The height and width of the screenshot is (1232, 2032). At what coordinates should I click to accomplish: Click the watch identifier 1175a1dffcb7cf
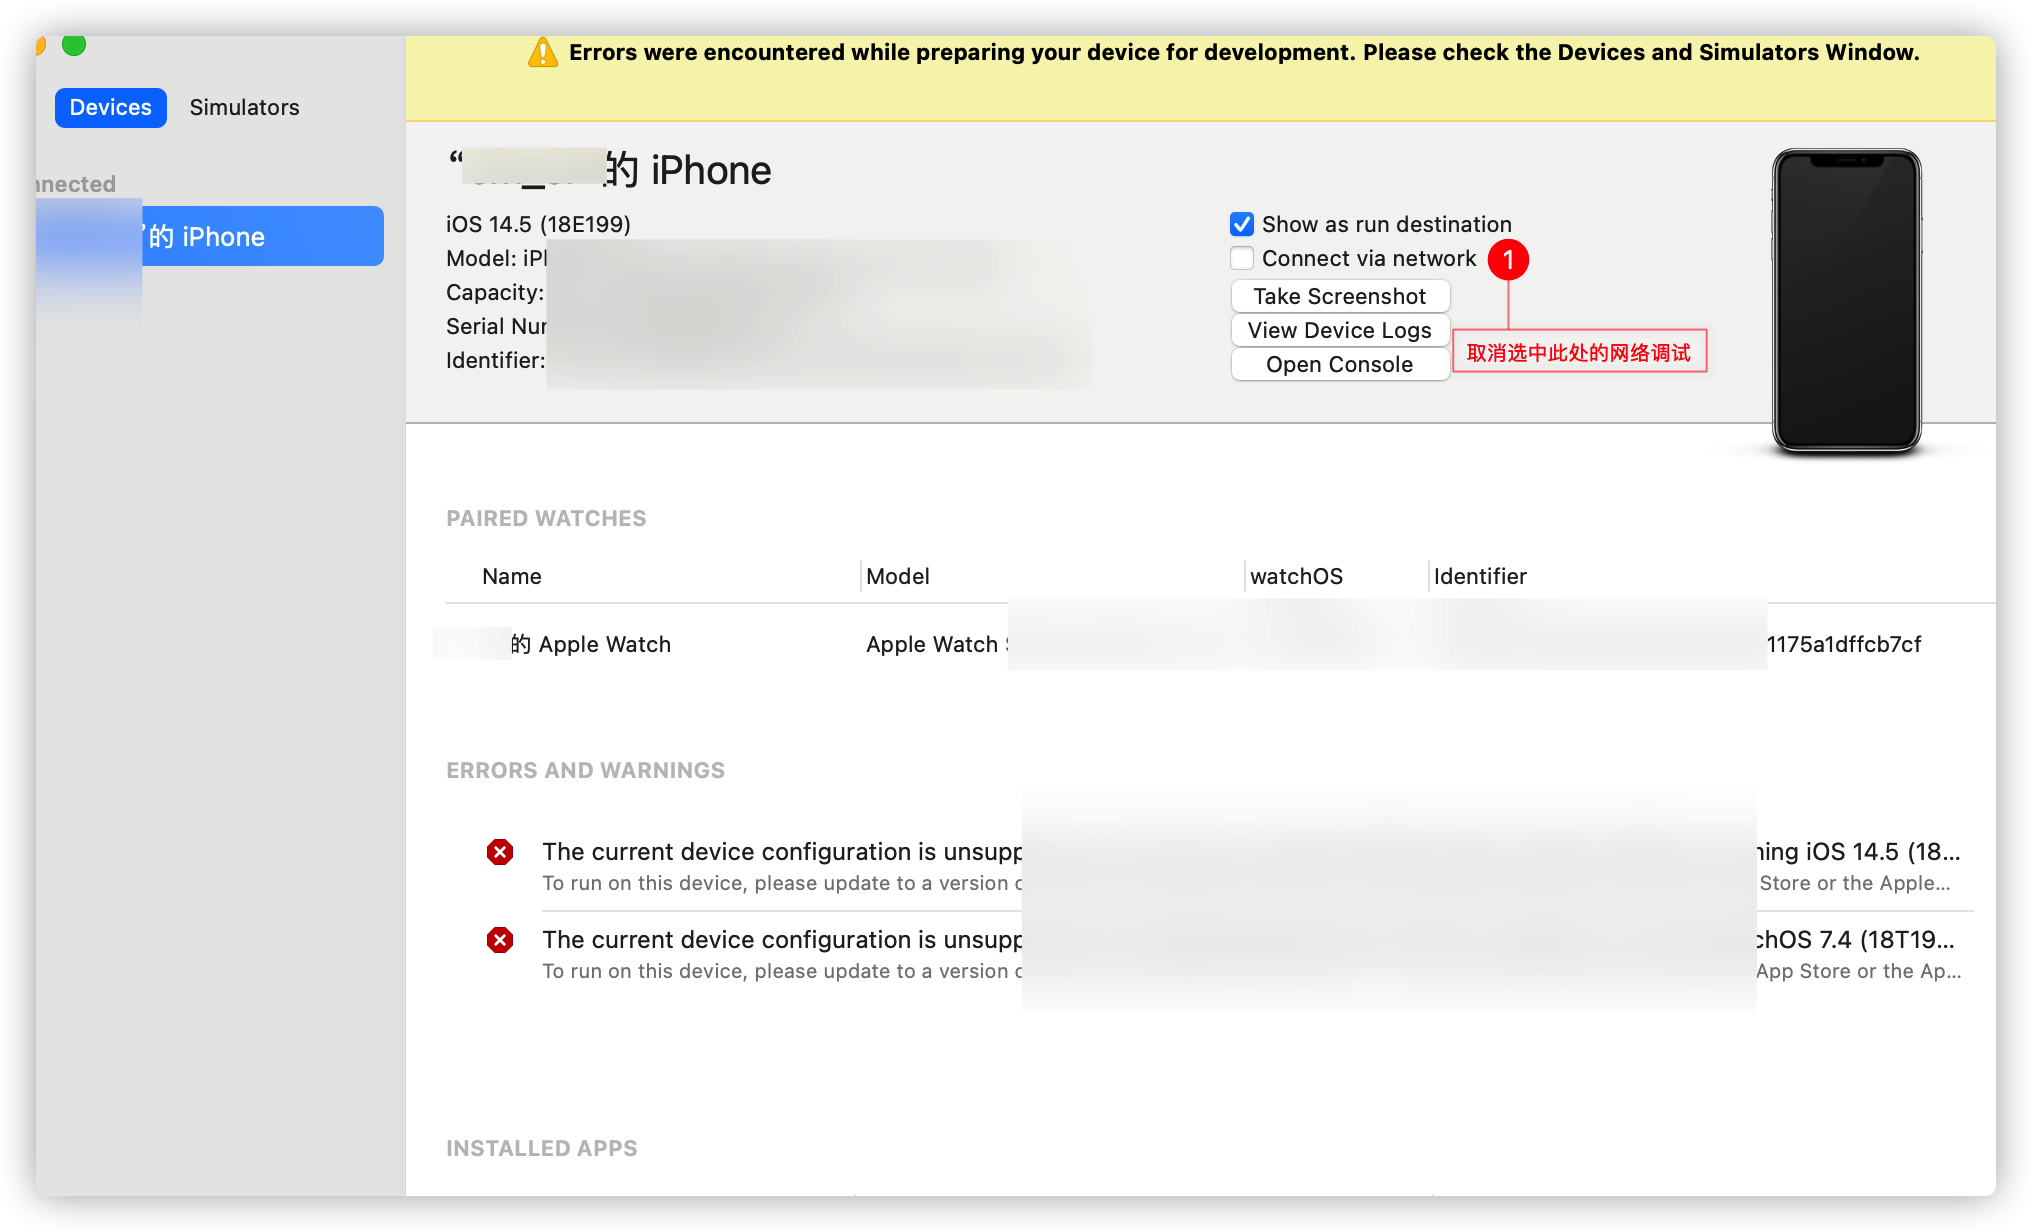[x=1843, y=644]
